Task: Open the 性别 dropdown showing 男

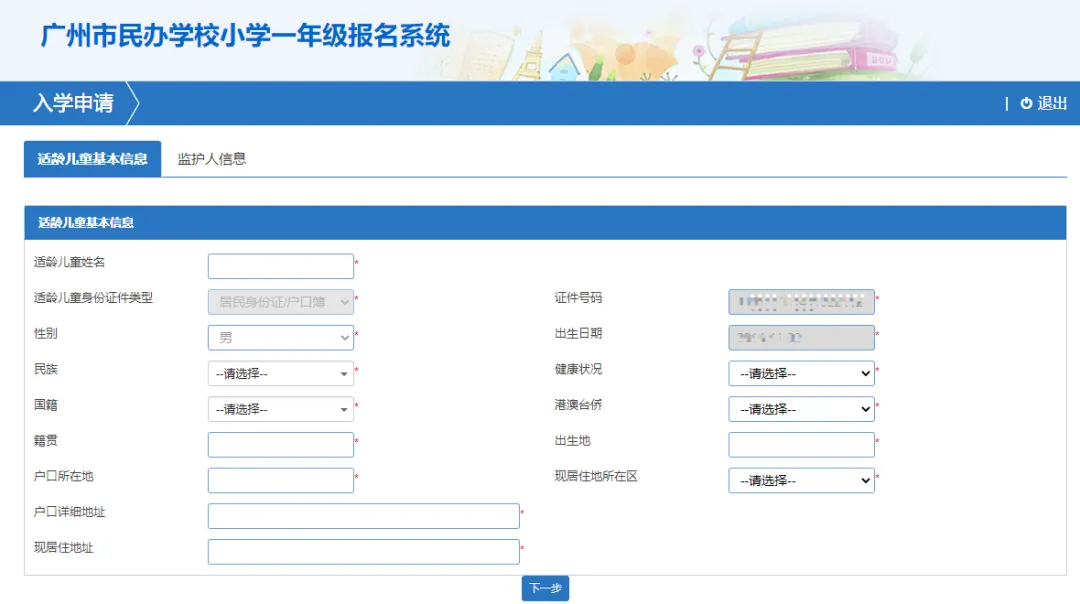Action: 280,337
